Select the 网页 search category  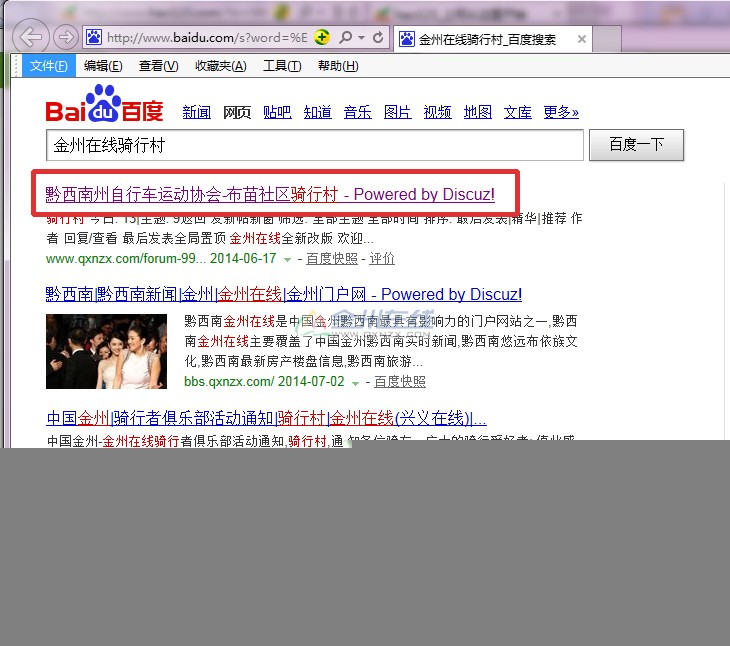coord(237,112)
